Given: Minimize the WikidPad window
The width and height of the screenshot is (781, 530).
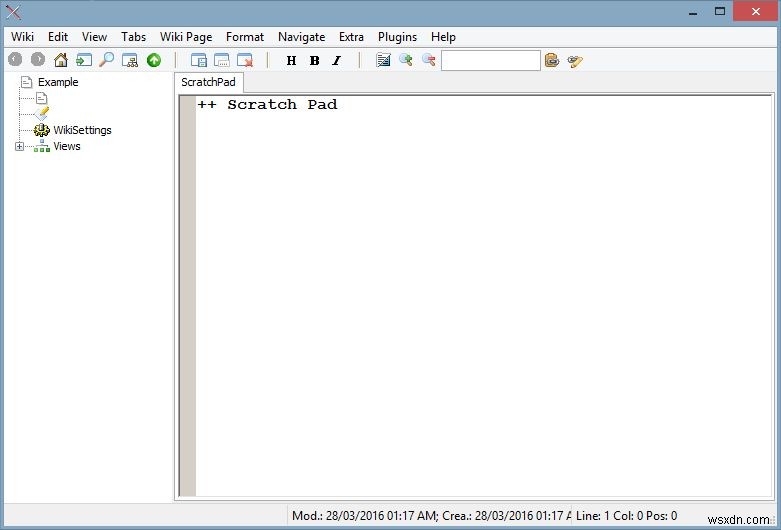Looking at the screenshot, I should pos(693,12).
